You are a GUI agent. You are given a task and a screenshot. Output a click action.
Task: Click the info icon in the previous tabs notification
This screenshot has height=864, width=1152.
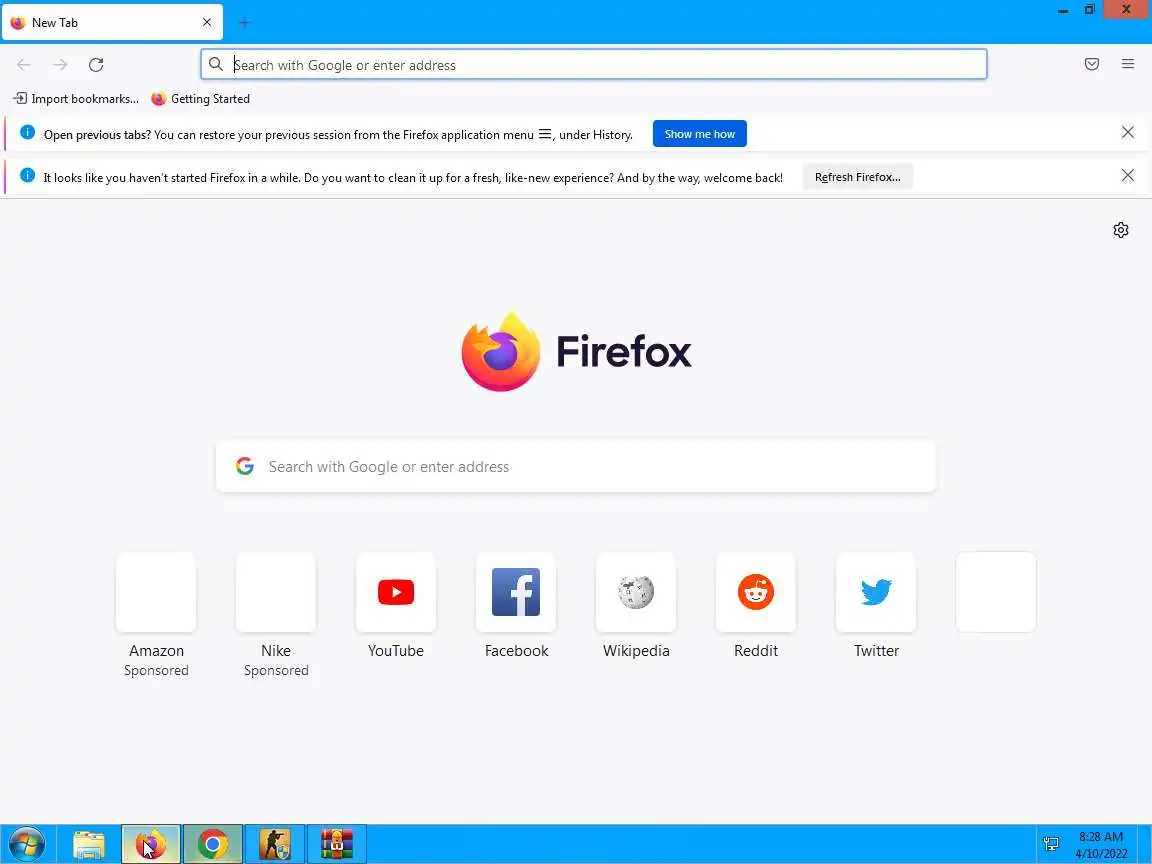click(27, 132)
